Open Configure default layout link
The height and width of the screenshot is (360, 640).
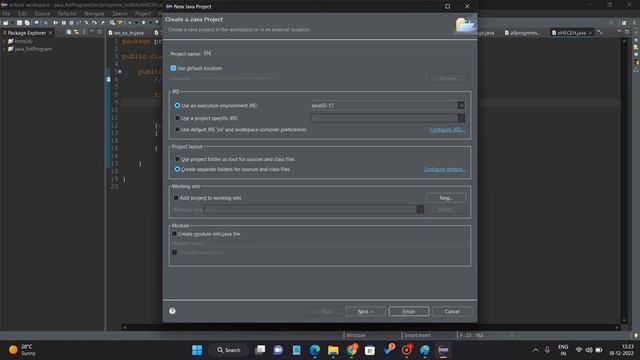(x=444, y=169)
